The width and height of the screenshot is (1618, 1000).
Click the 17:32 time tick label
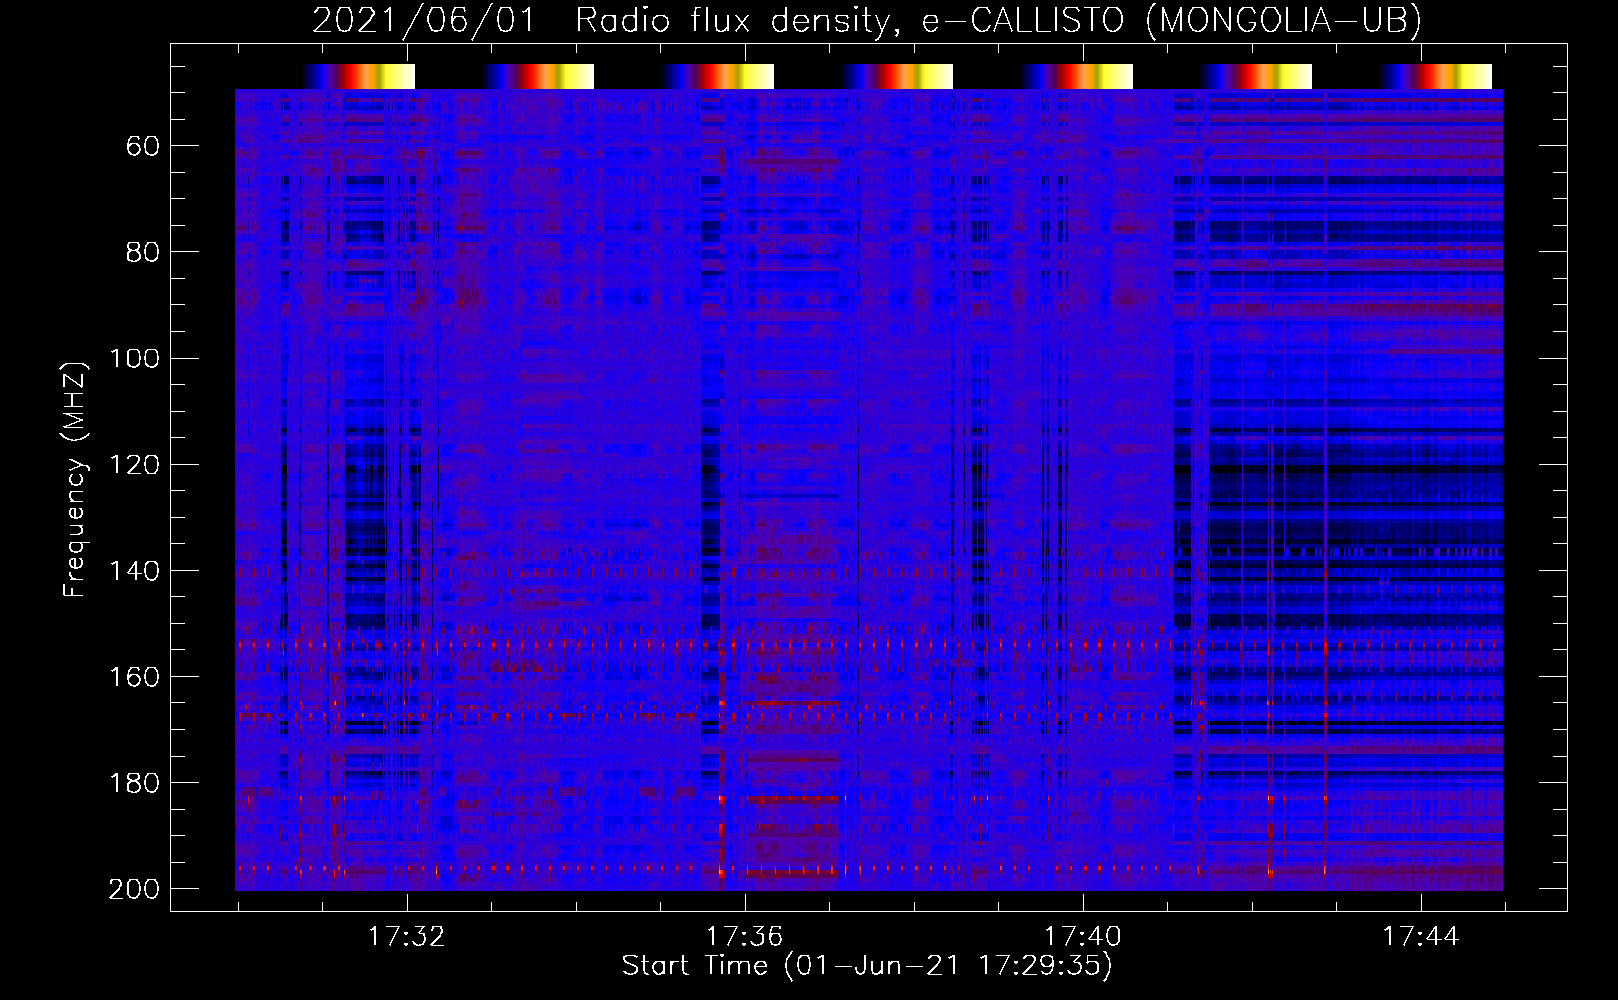click(x=407, y=937)
